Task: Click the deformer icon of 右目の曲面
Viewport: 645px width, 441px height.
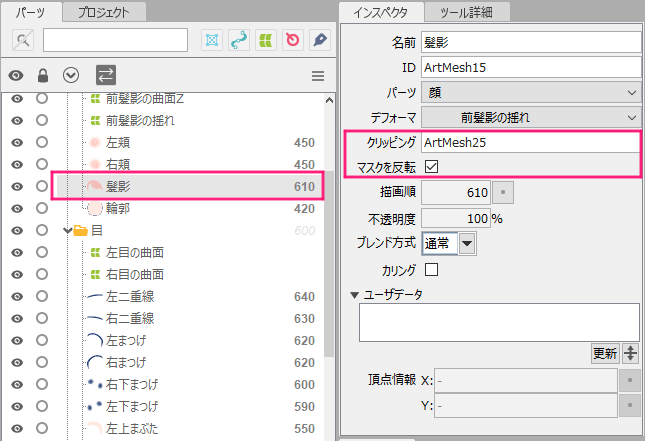Action: (x=95, y=274)
